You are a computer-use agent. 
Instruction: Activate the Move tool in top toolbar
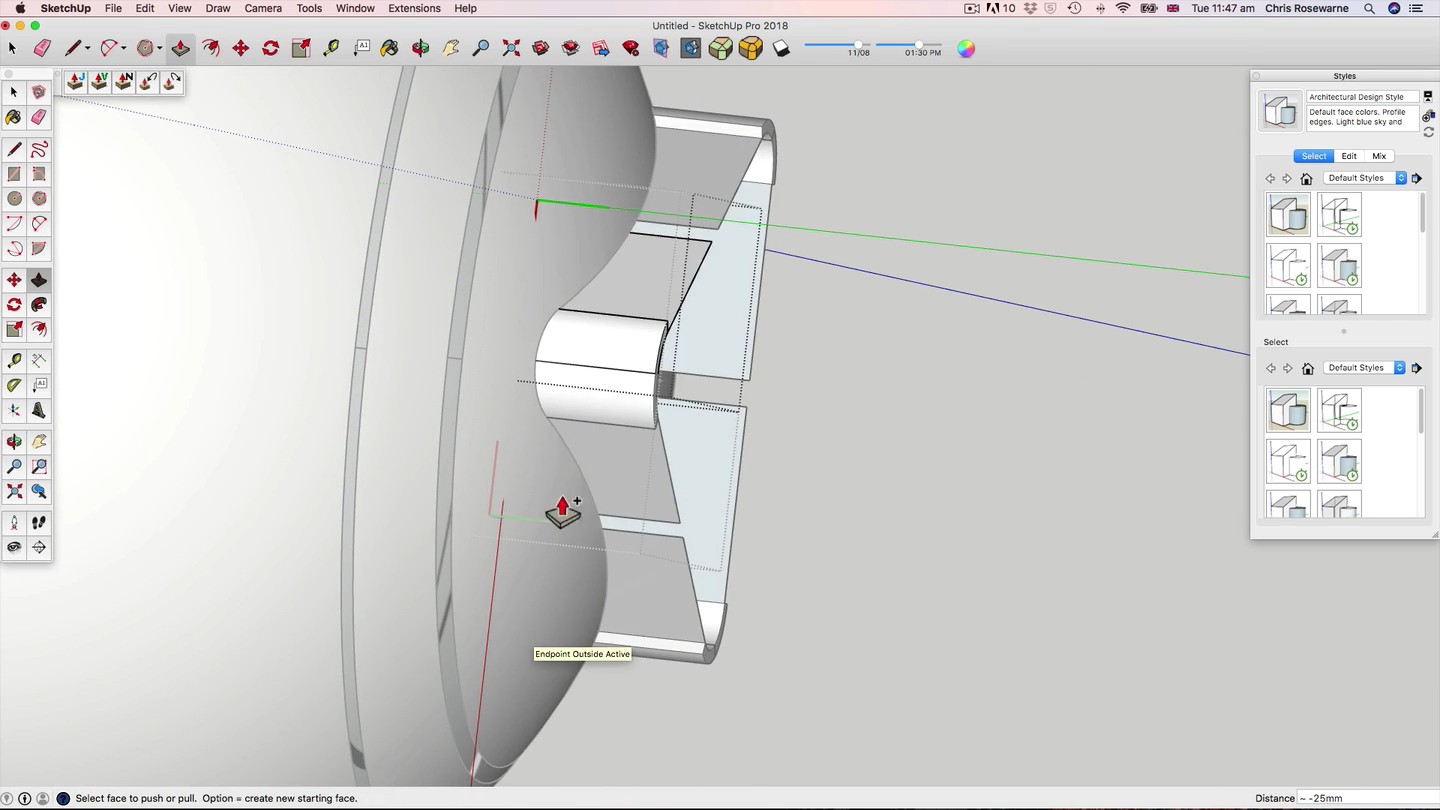pyautogui.click(x=240, y=48)
